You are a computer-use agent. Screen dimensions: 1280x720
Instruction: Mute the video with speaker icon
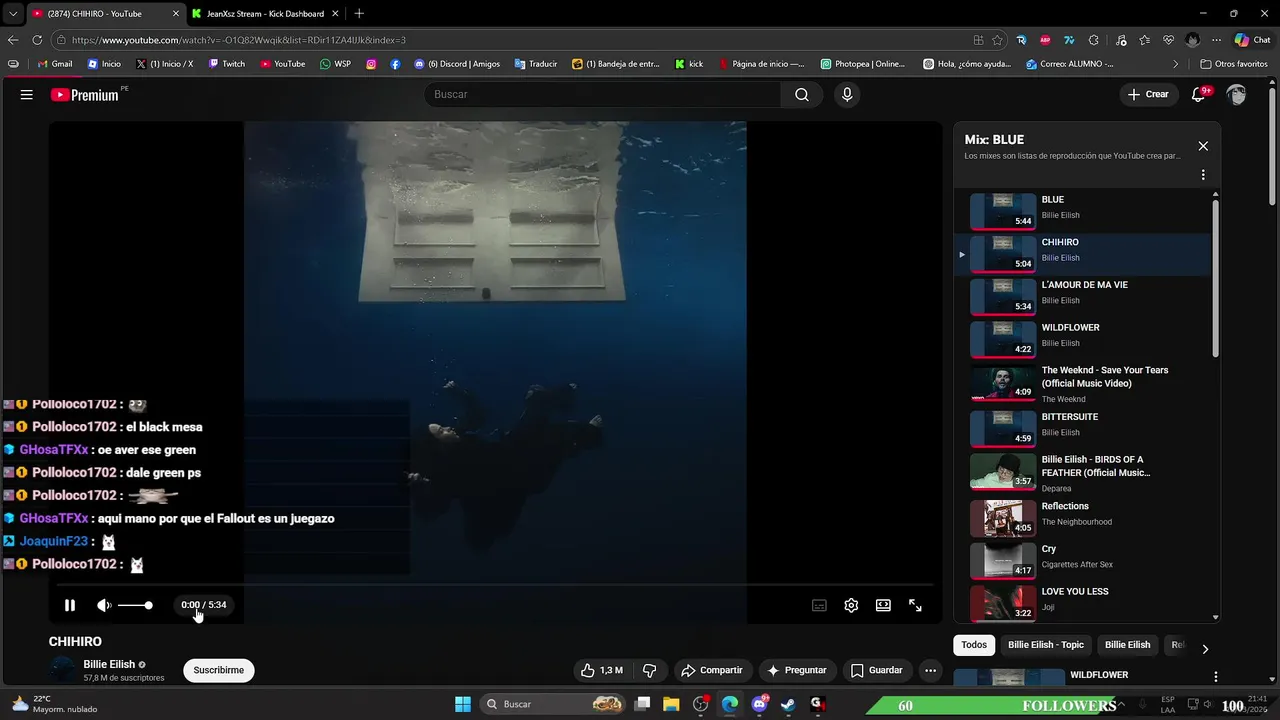click(104, 605)
